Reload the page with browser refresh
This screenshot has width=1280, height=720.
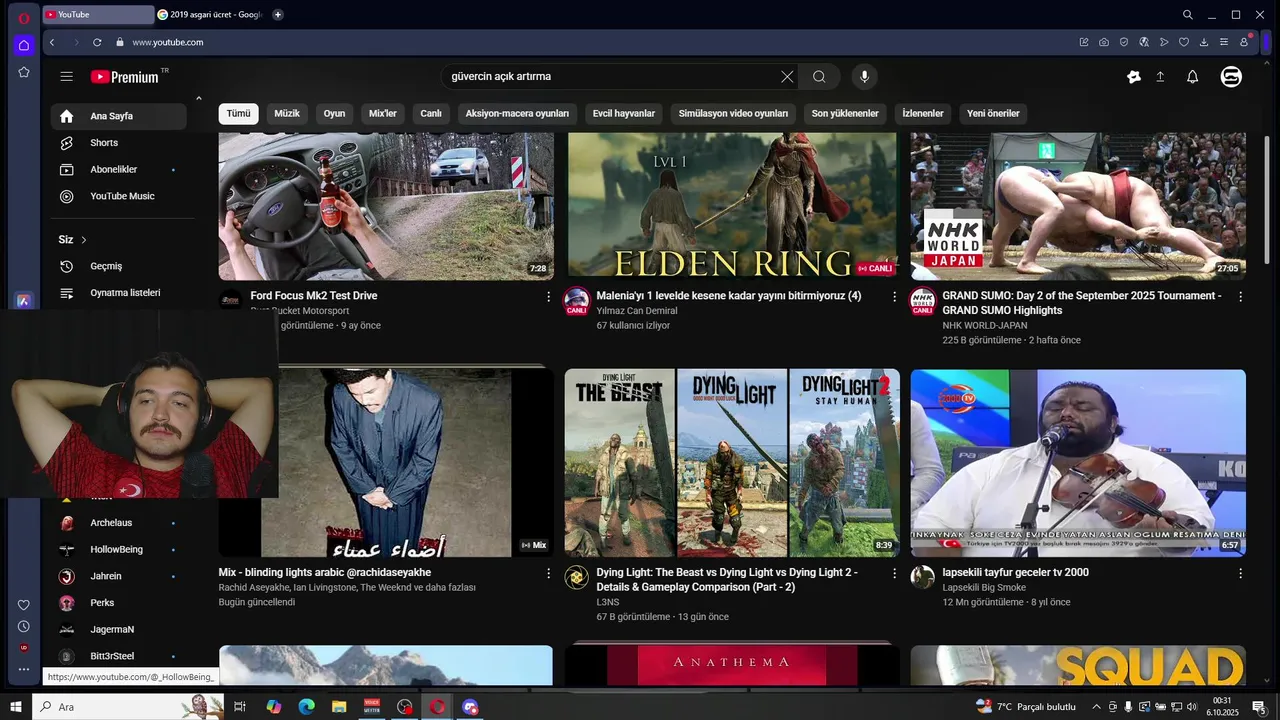[97, 42]
